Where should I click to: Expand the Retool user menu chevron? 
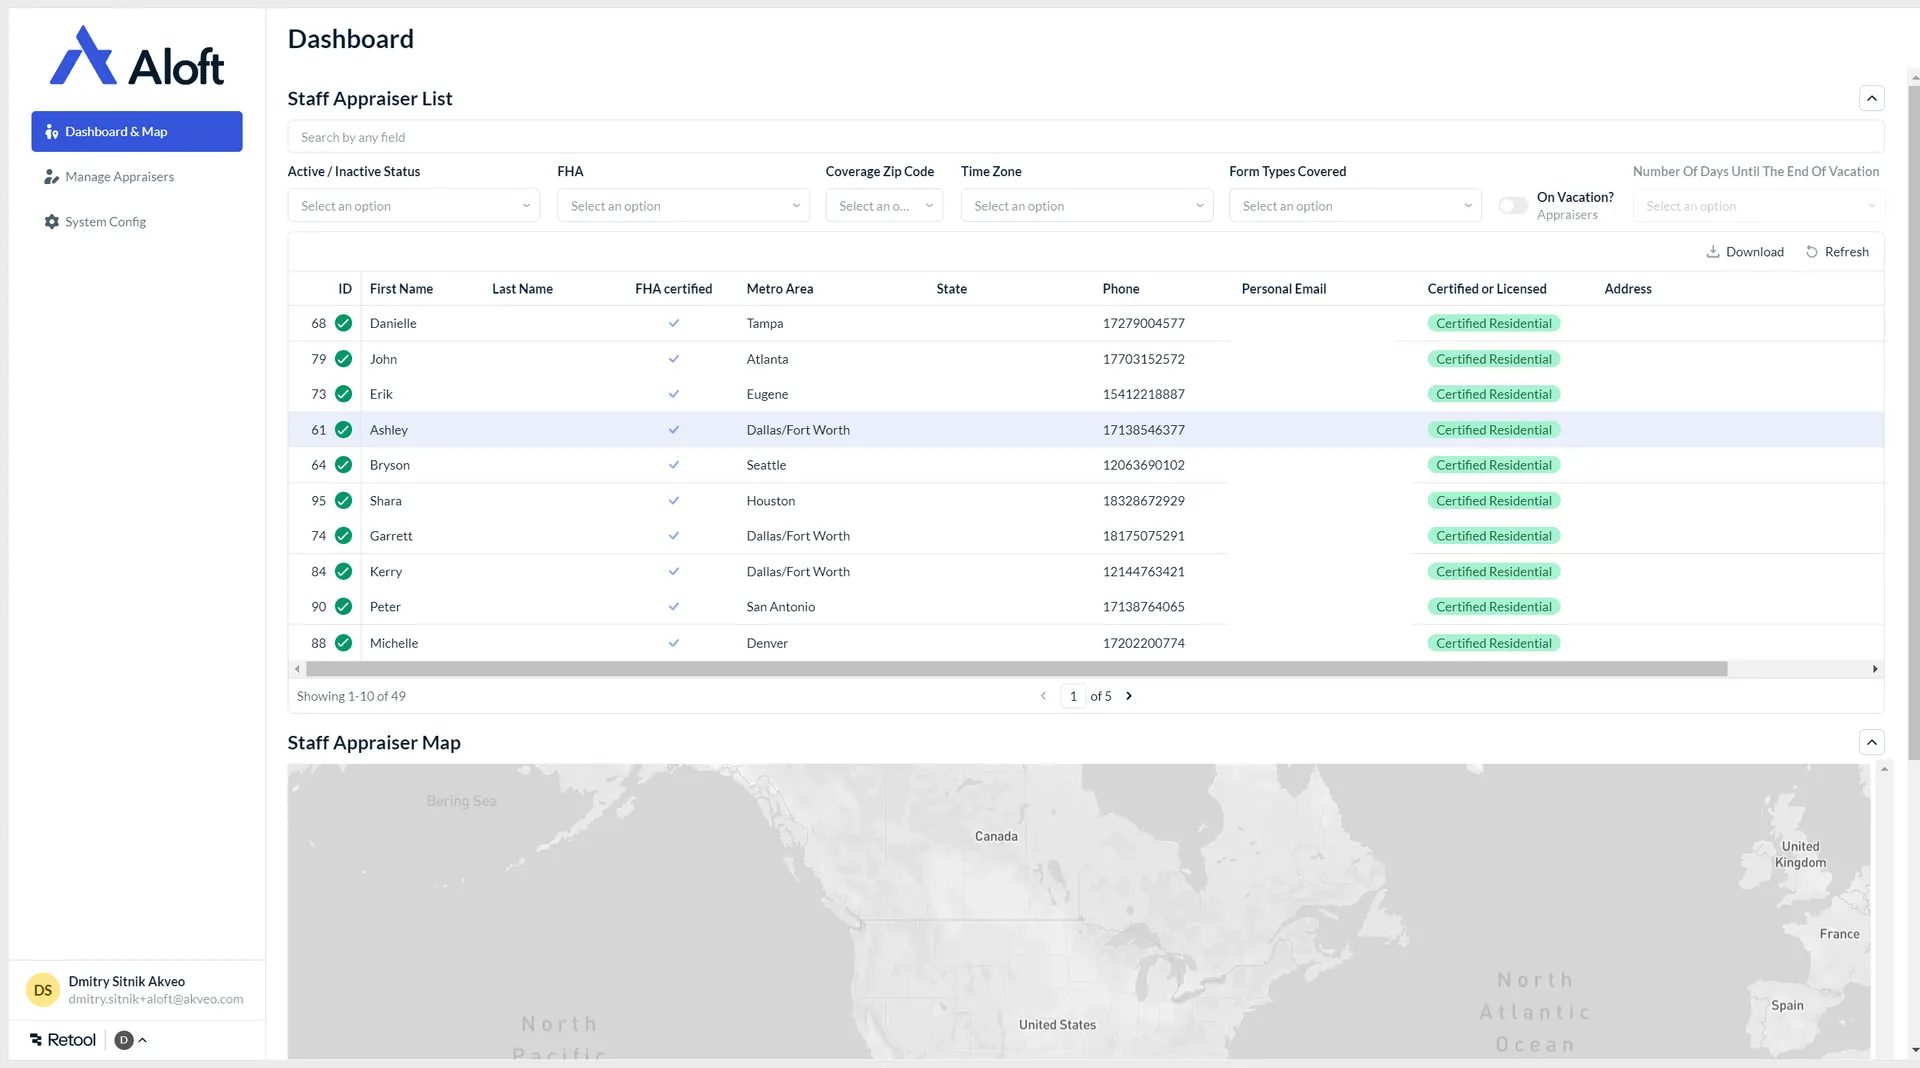[x=142, y=1040]
